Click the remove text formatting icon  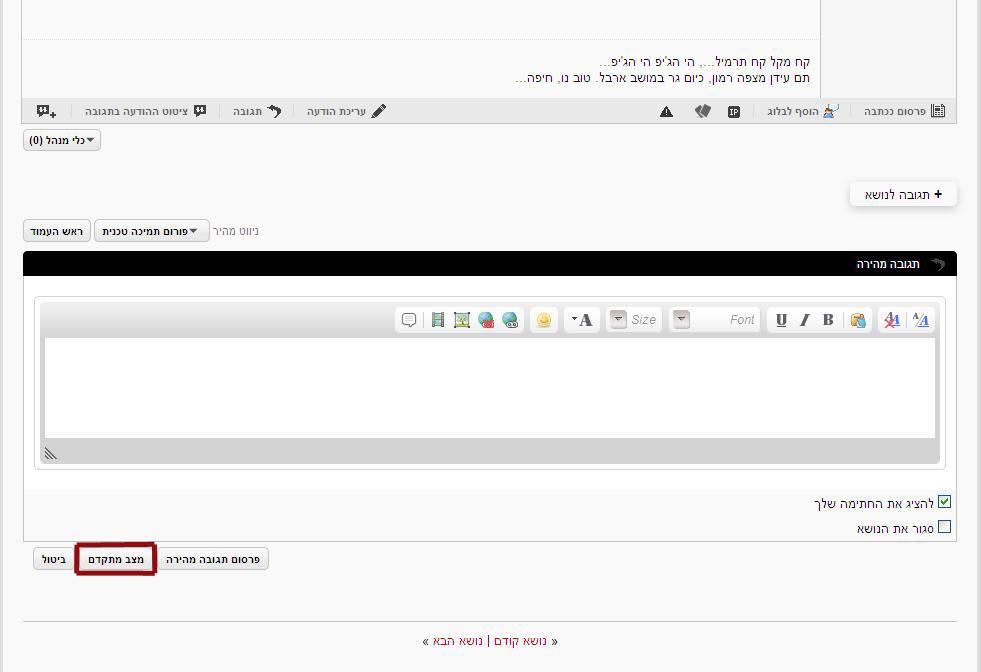click(x=891, y=320)
